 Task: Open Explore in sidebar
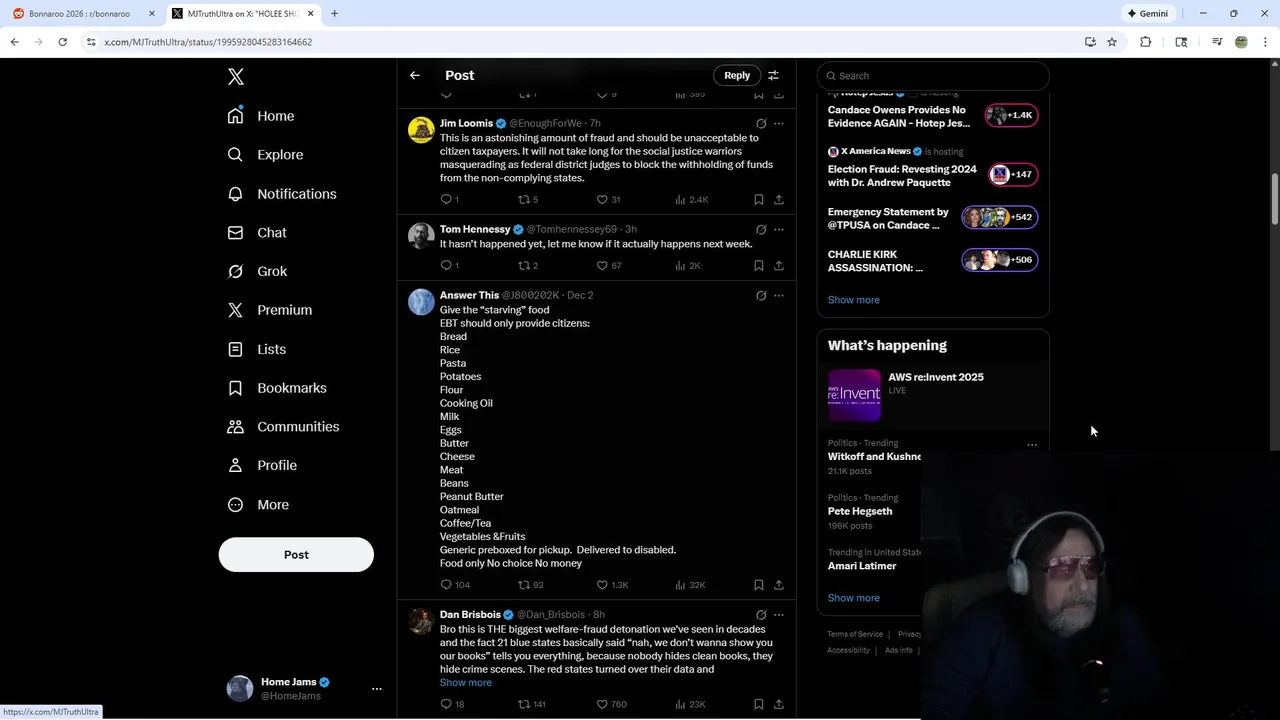coord(265,155)
